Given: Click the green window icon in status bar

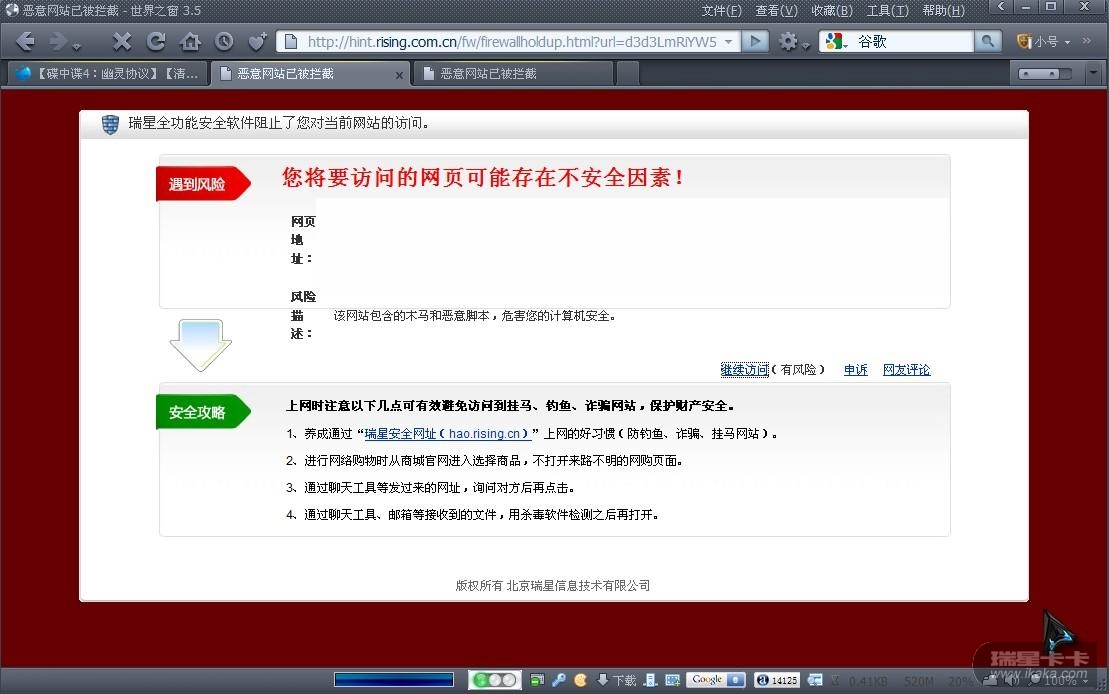Looking at the screenshot, I should coord(537,680).
